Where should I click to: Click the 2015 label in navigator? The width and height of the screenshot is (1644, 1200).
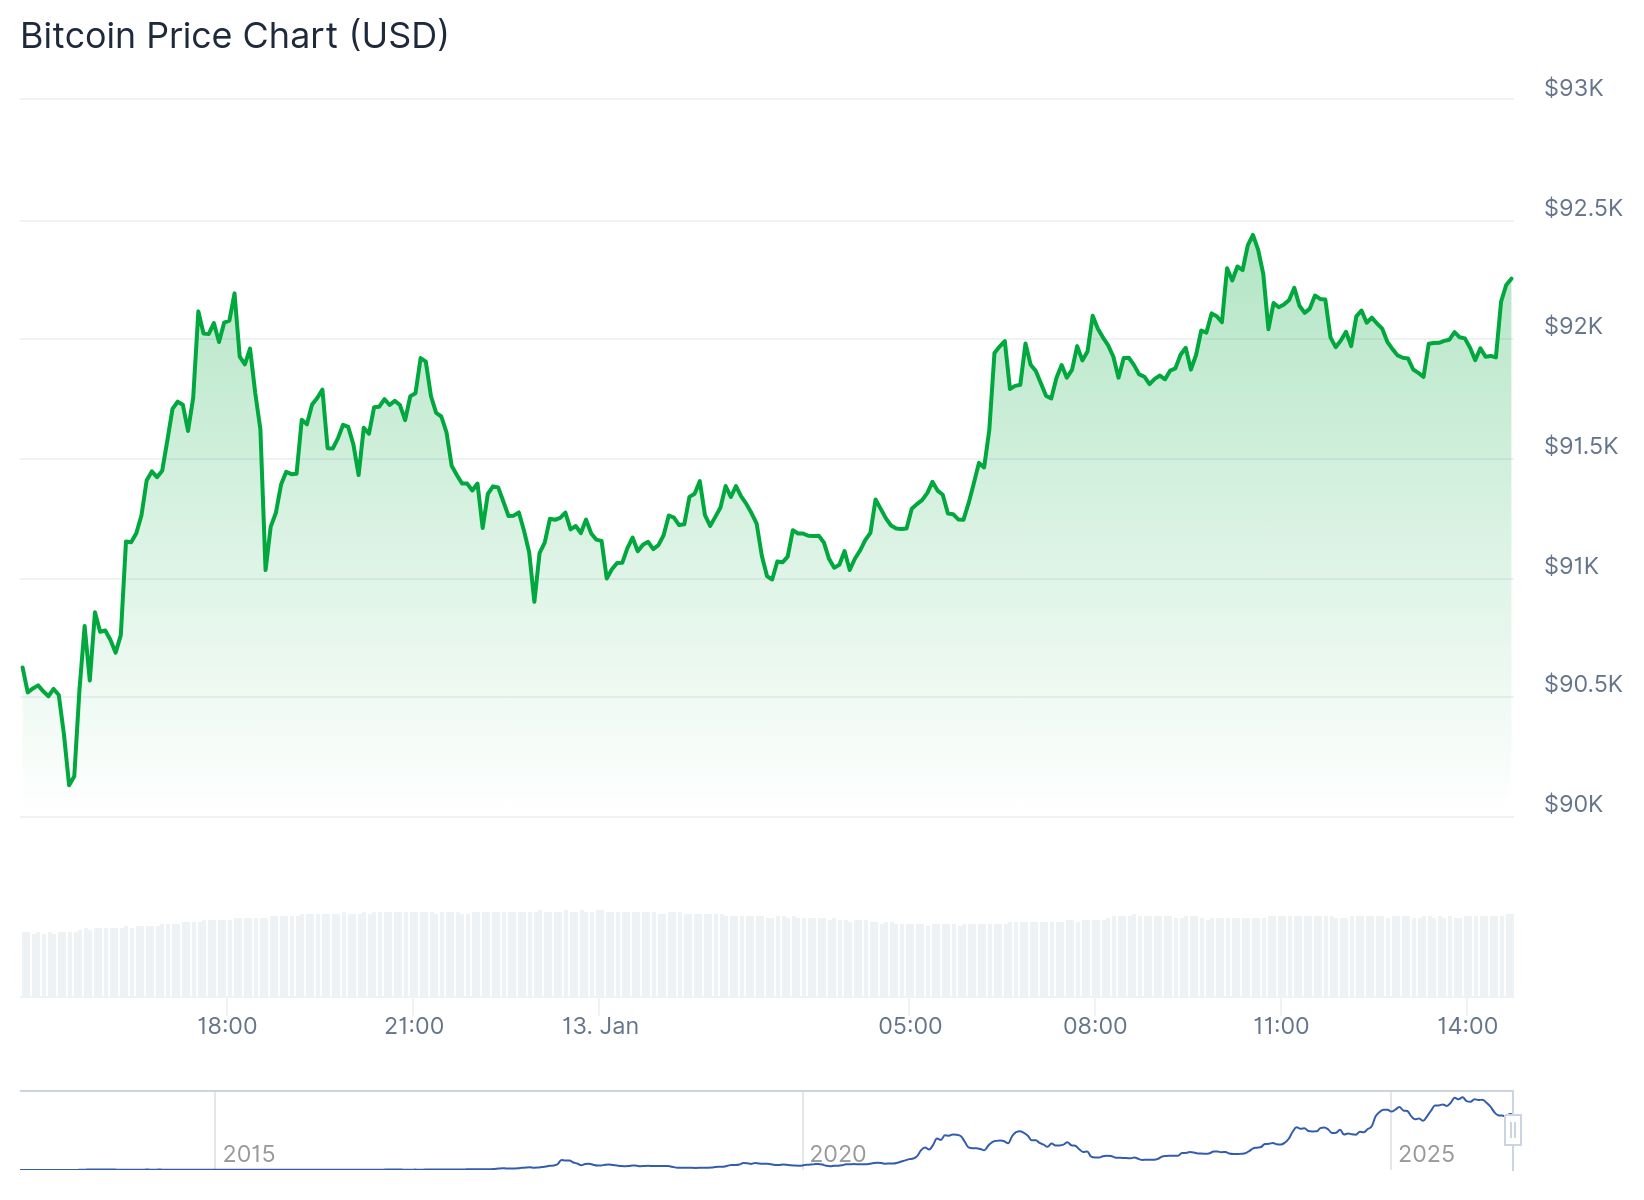(x=249, y=1154)
